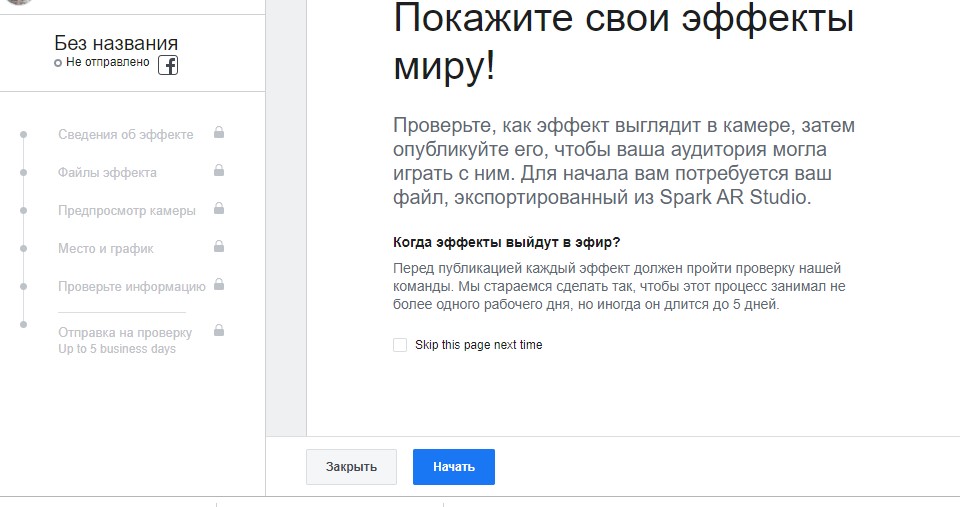Image resolution: width=960 pixels, height=507 pixels.
Task: Select the Файлы эффекта step
Action: pos(107,173)
